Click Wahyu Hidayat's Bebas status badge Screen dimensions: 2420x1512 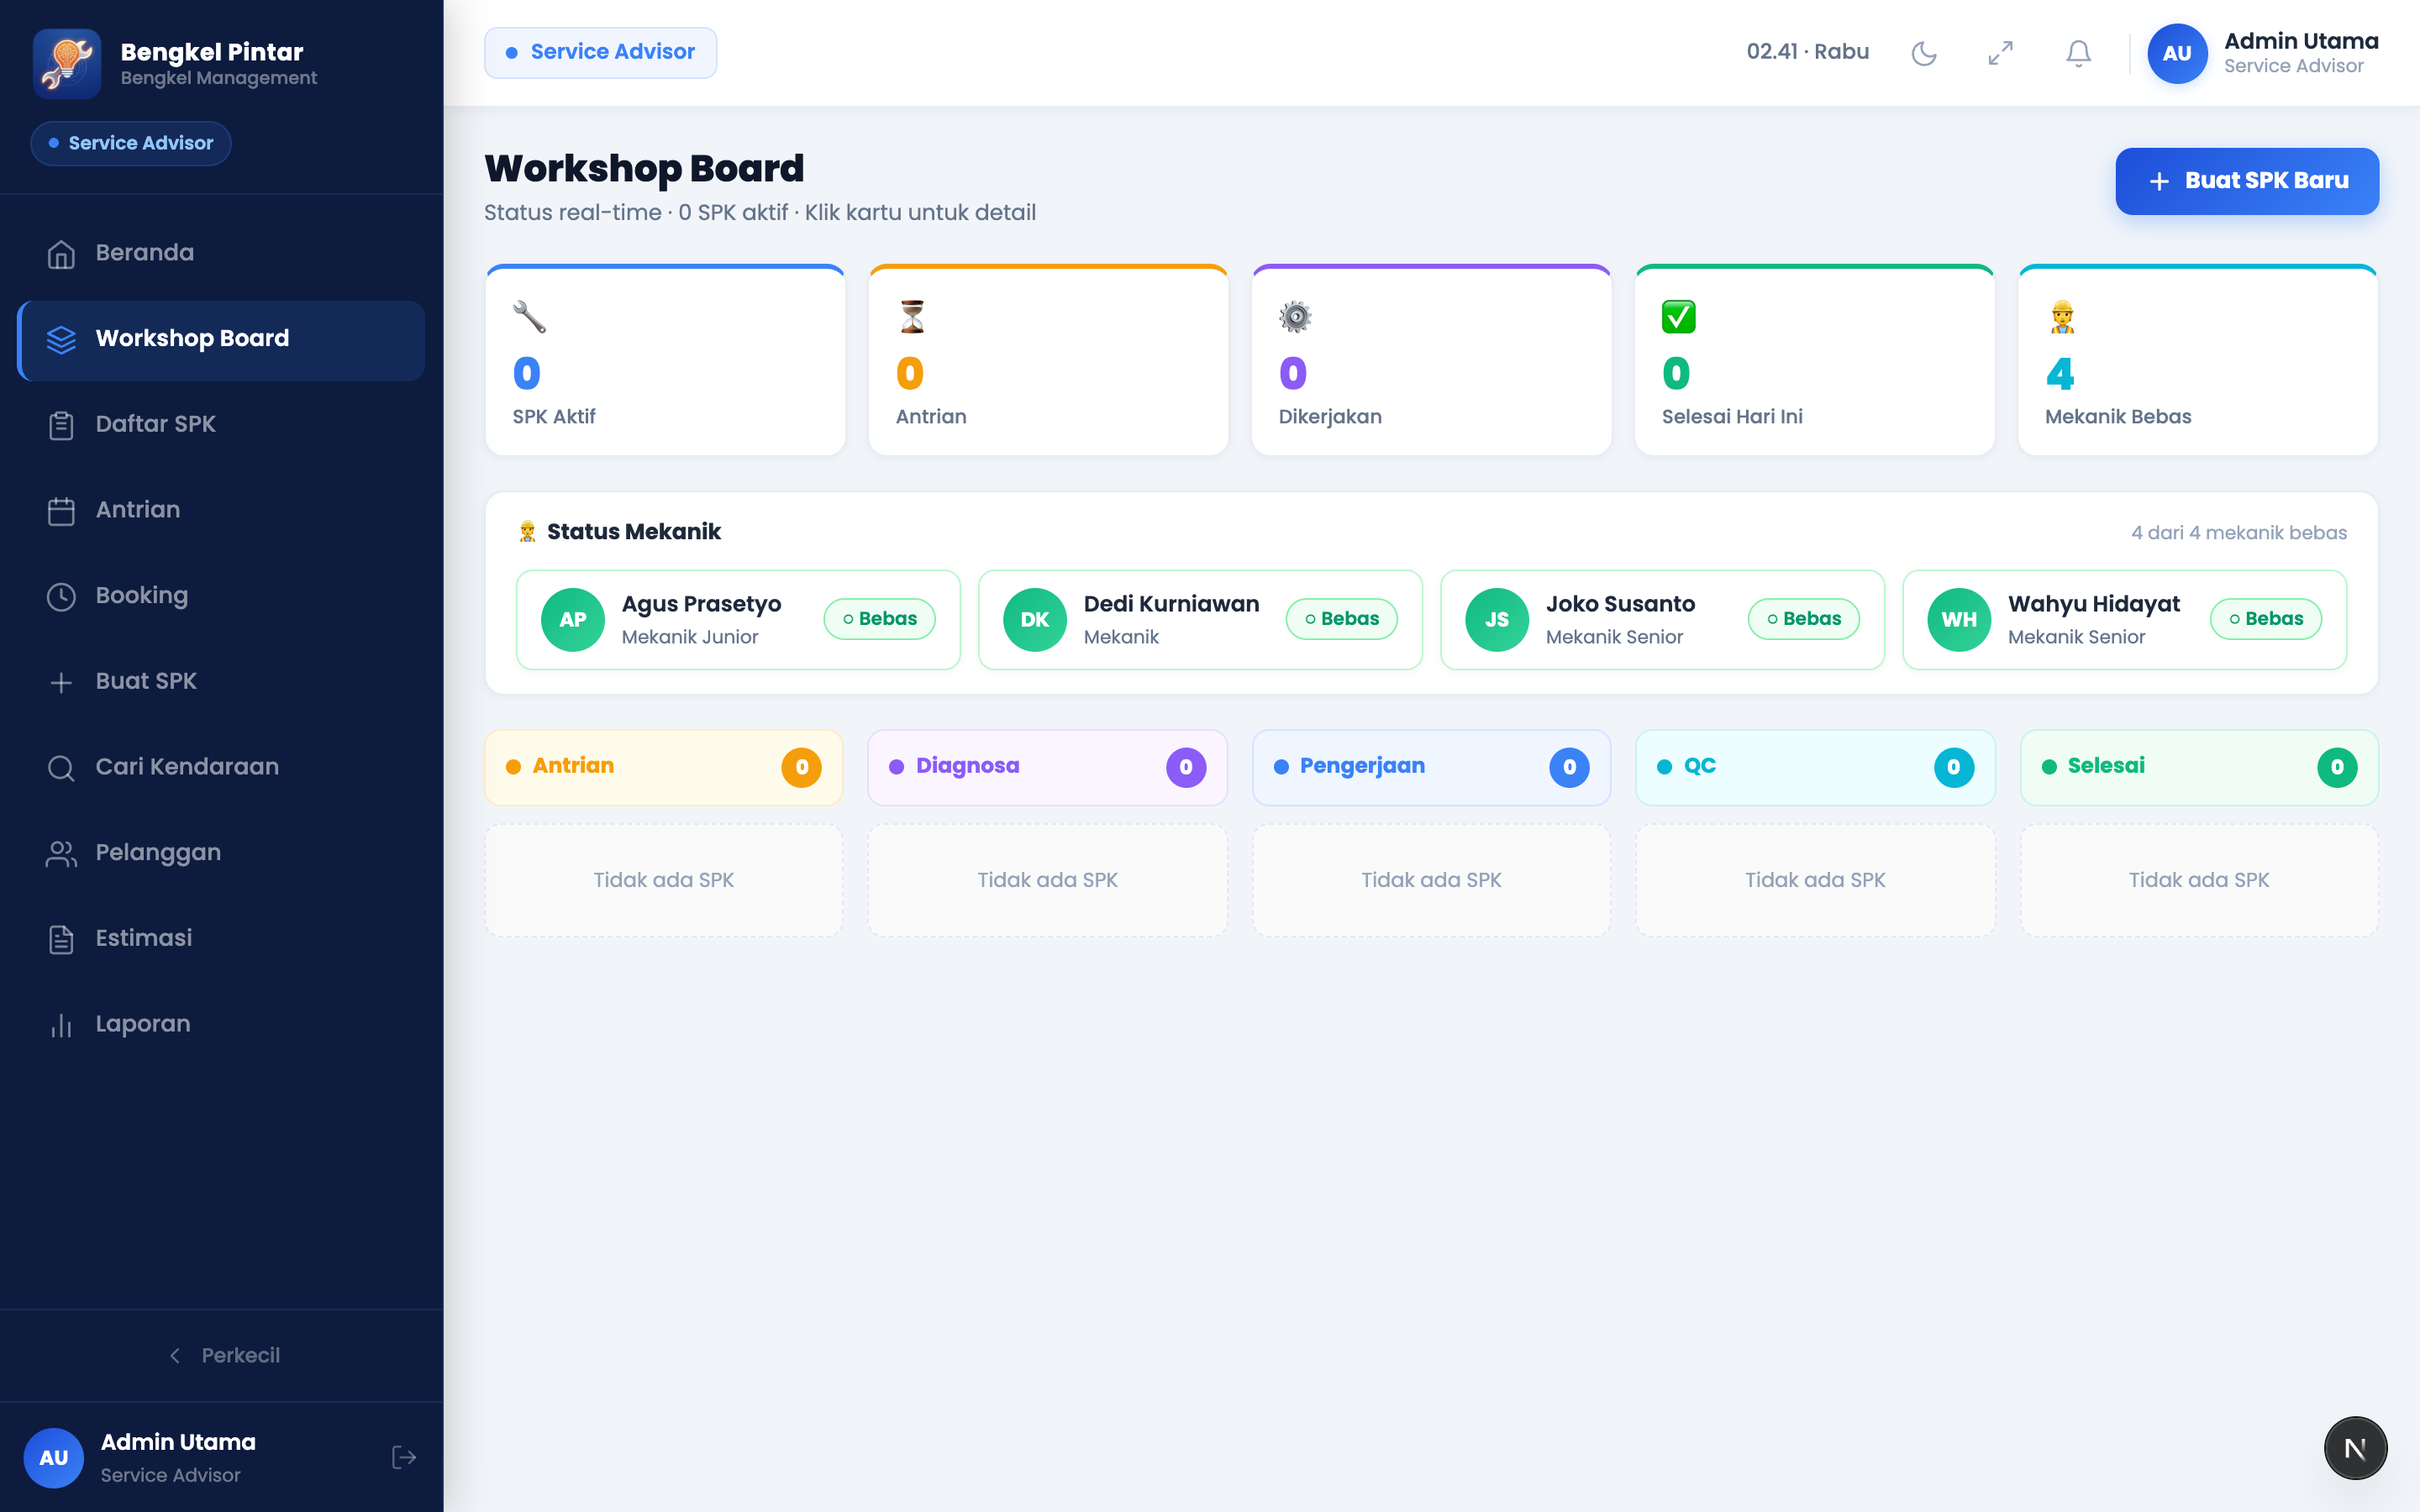(2265, 619)
